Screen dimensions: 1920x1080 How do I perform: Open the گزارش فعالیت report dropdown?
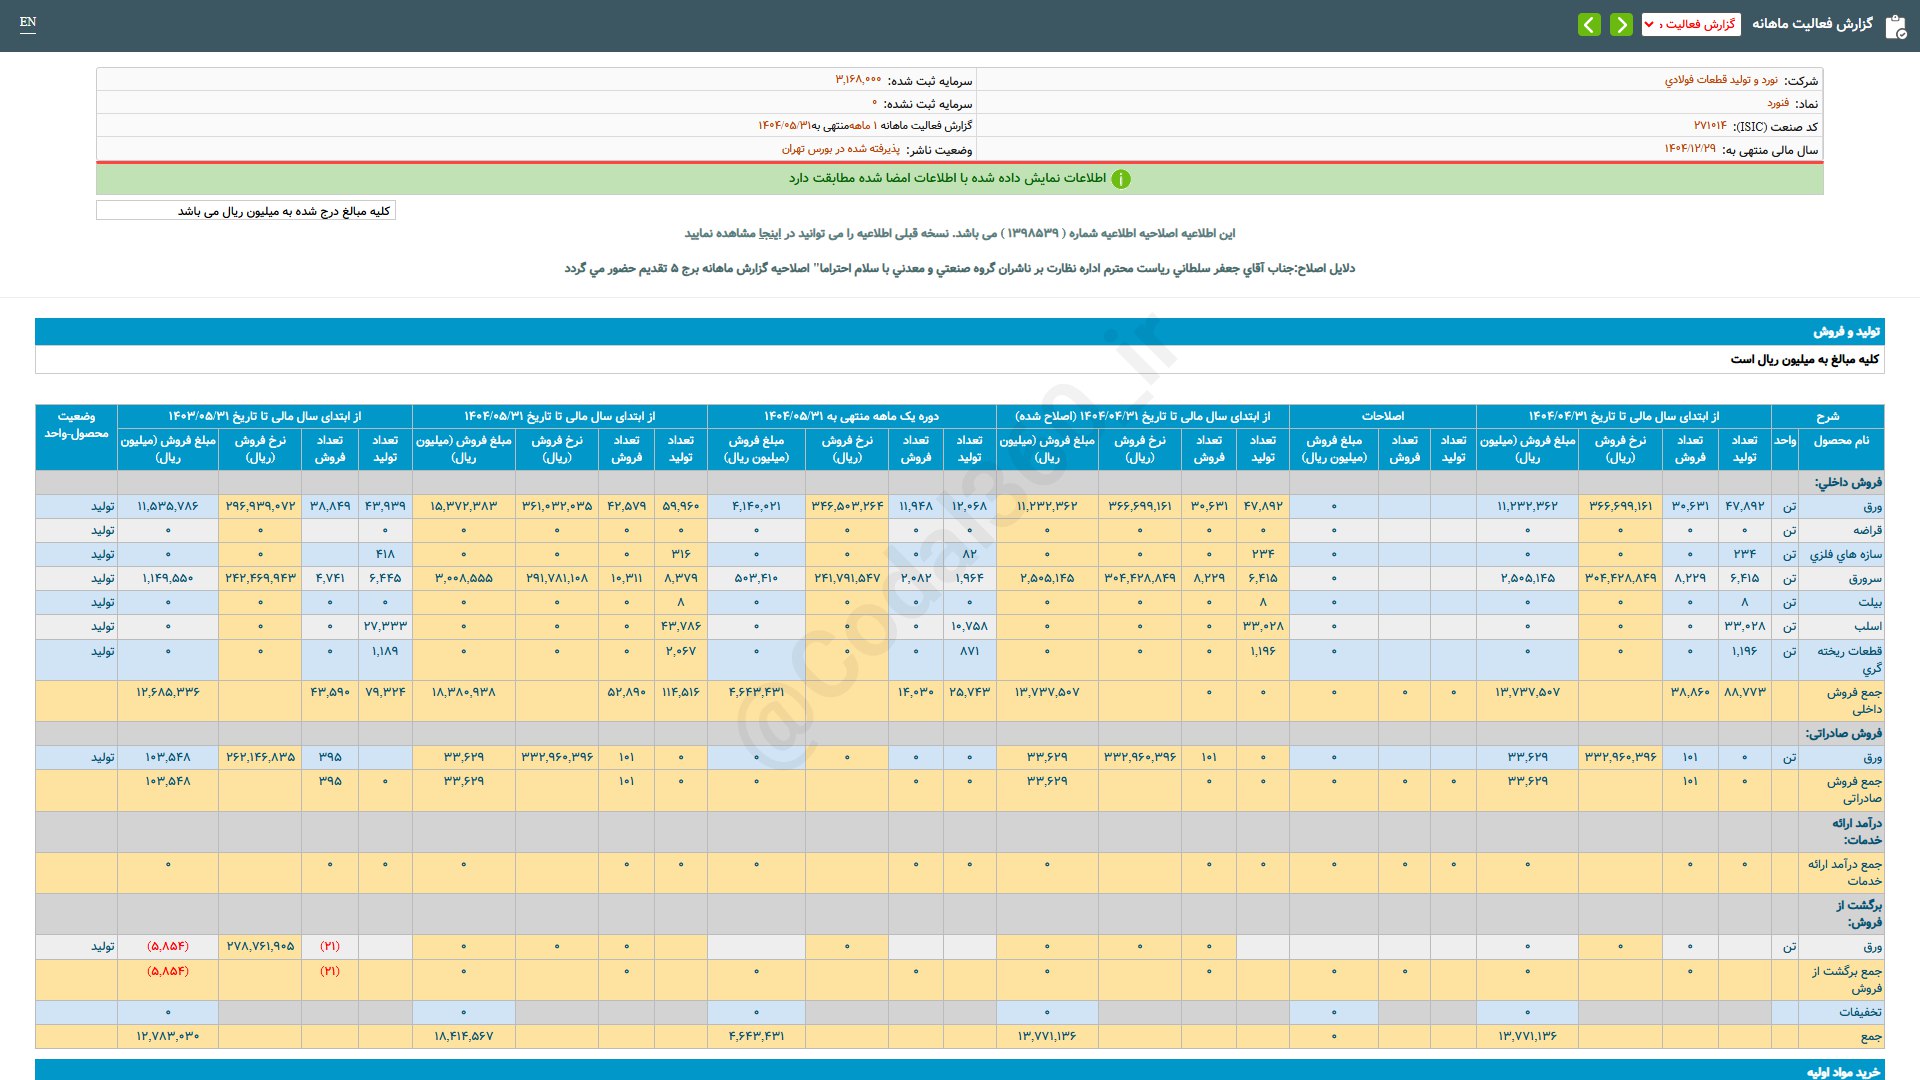[x=1690, y=24]
